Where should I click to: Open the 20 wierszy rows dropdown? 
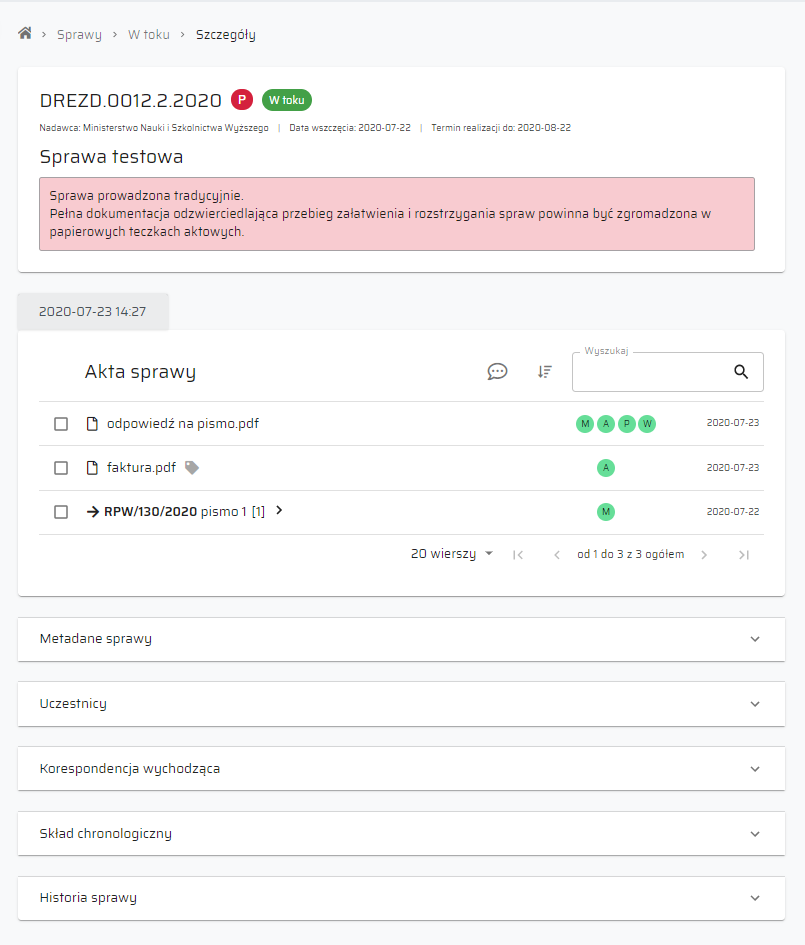point(452,554)
